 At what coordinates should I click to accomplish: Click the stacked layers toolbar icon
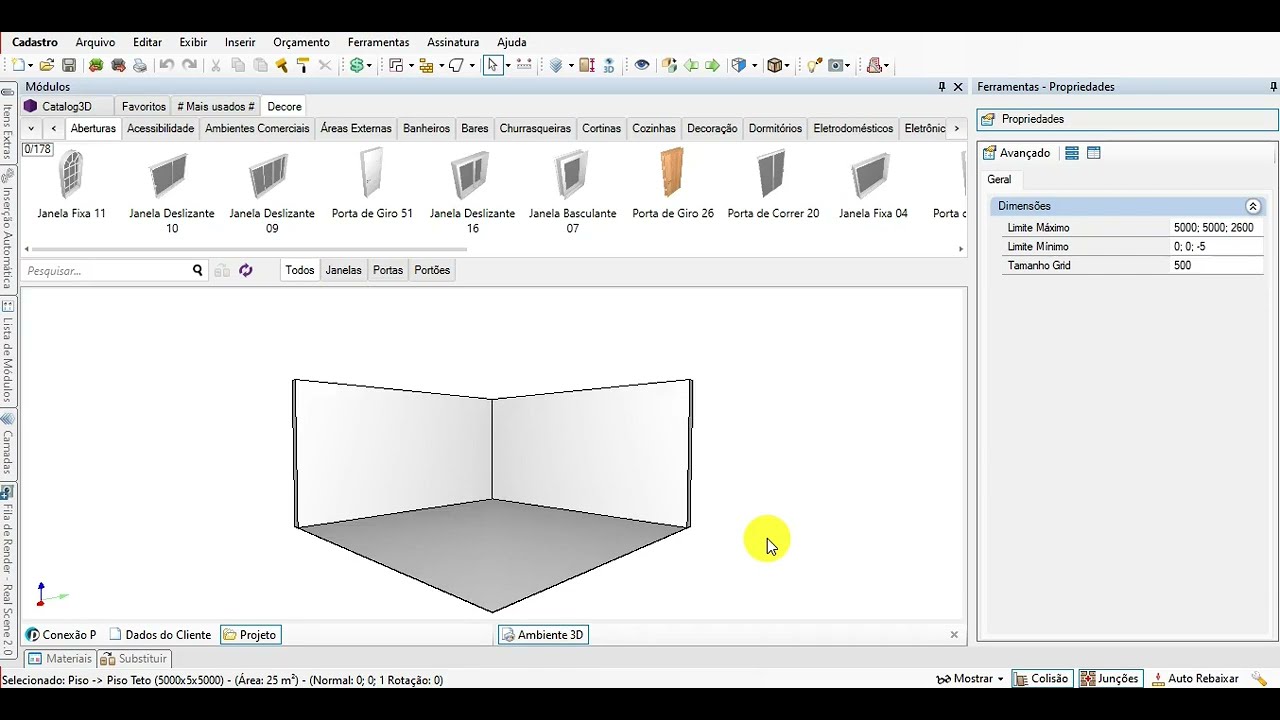pyautogui.click(x=557, y=65)
